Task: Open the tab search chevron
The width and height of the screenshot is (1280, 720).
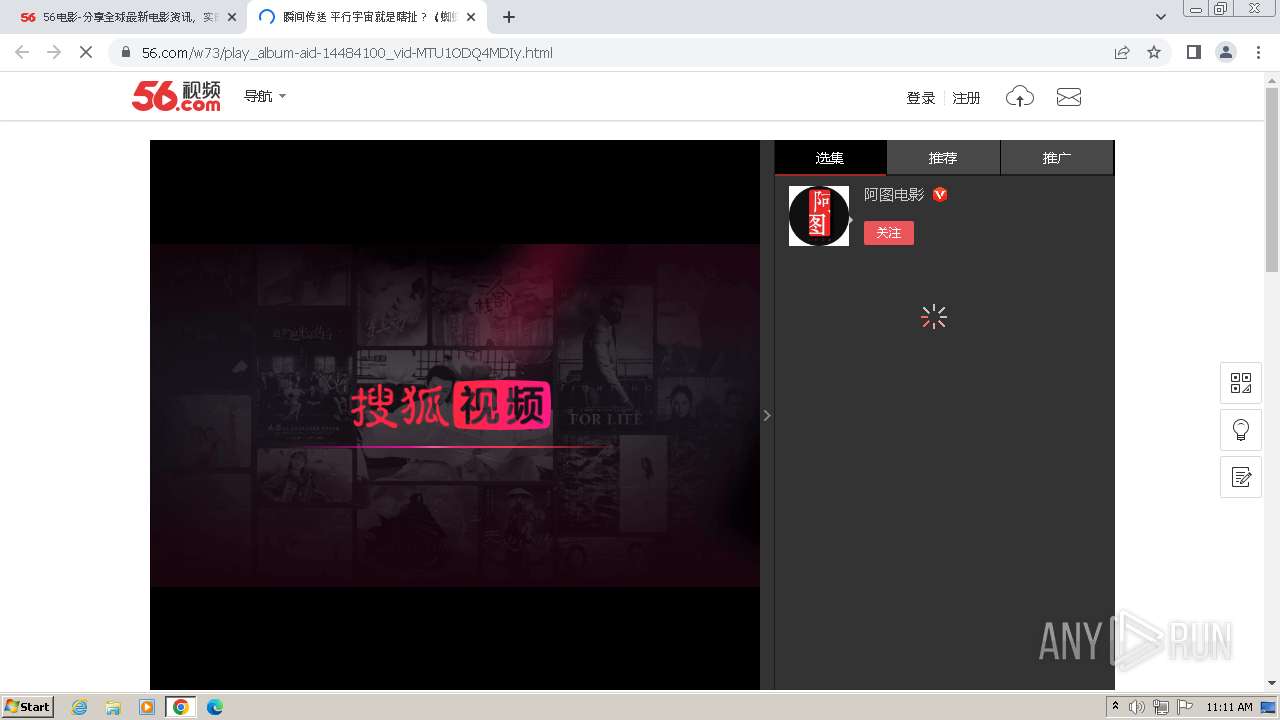Action: (1161, 17)
